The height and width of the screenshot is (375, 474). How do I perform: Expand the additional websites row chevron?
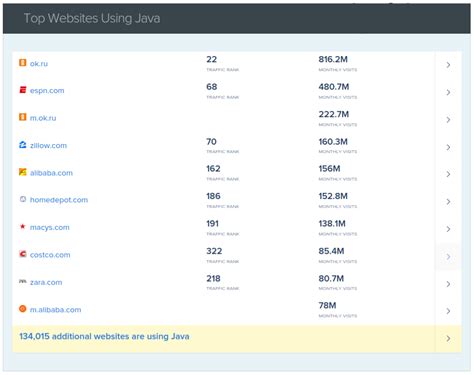tap(448, 338)
